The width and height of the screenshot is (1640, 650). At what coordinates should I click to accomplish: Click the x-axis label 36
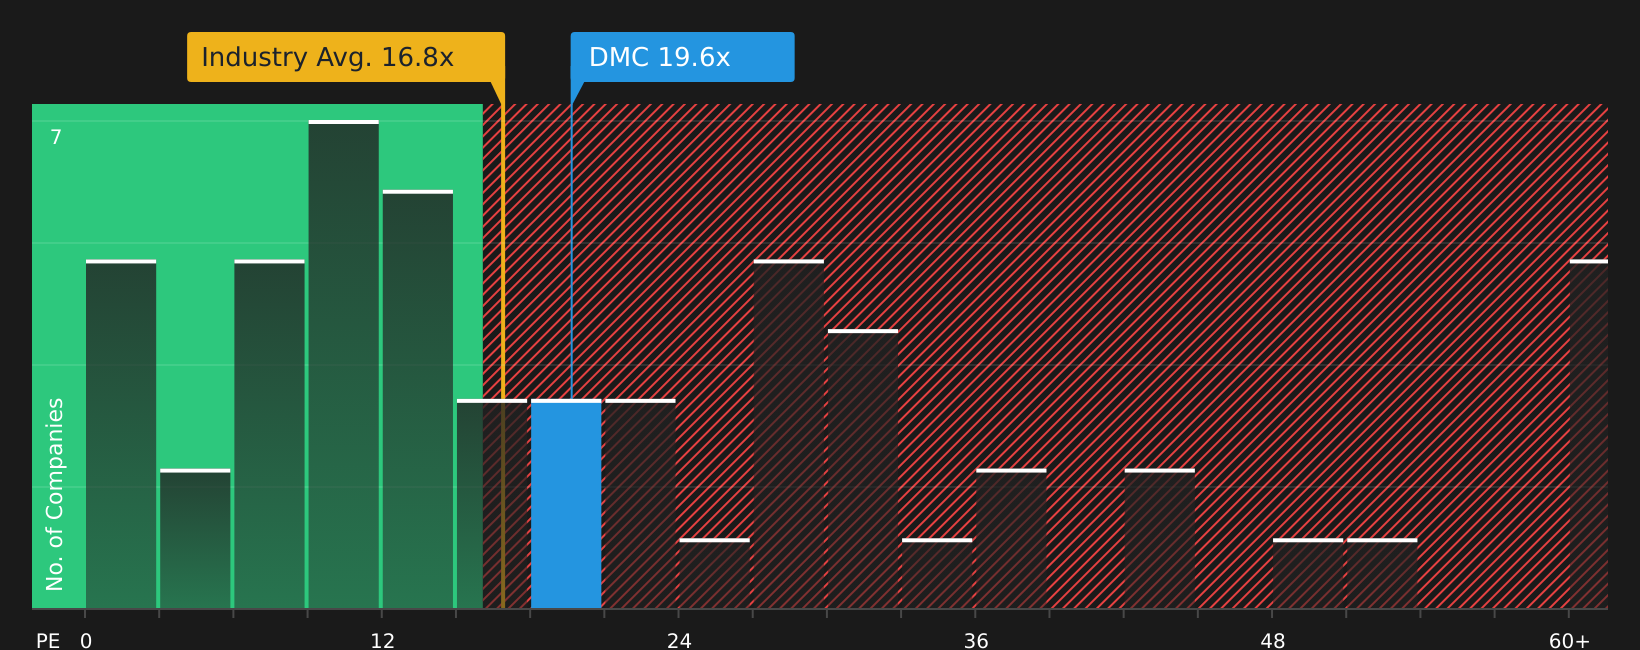pyautogui.click(x=976, y=641)
